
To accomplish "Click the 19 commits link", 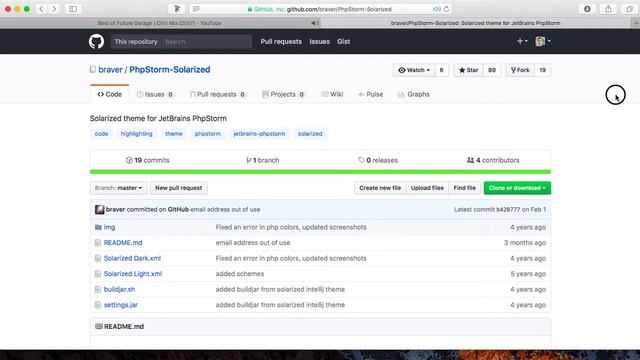I will [148, 160].
